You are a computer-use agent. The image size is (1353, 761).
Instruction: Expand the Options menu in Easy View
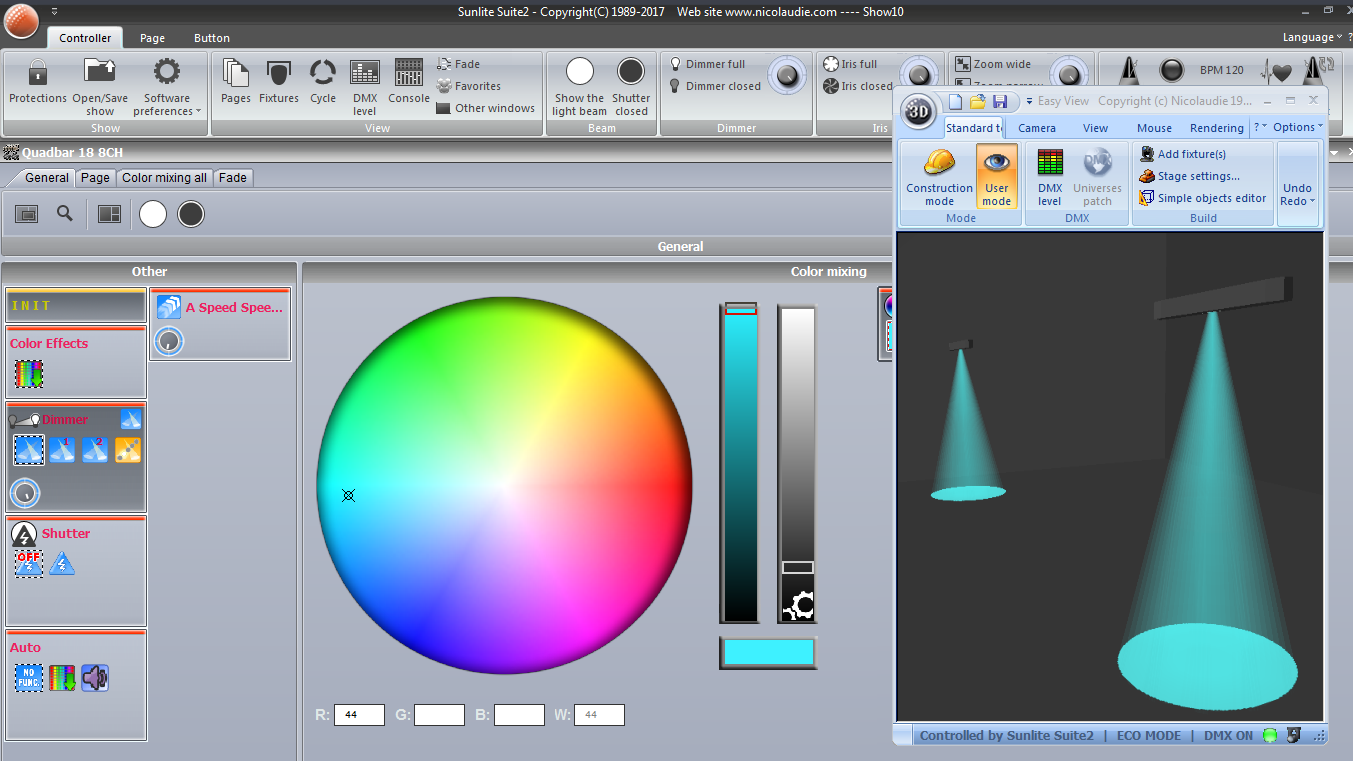coord(1297,127)
